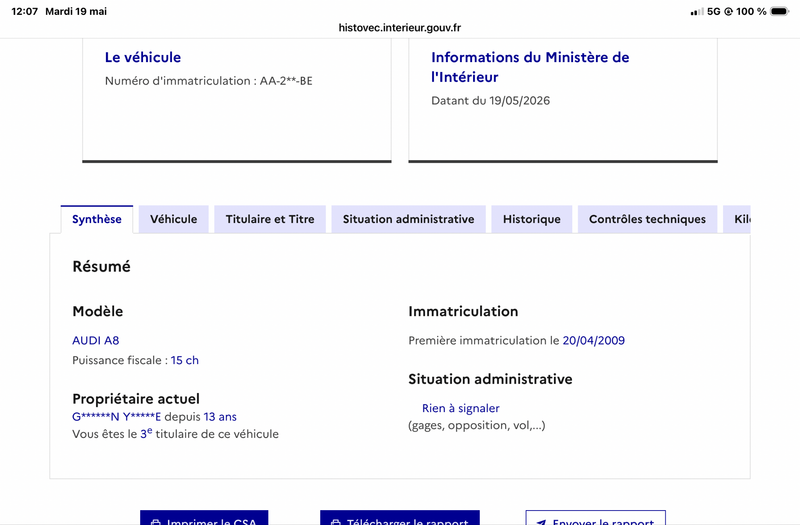The image size is (800, 525).
Task: Select the partially visible Kilométrage tab
Action: pyautogui.click(x=737, y=219)
